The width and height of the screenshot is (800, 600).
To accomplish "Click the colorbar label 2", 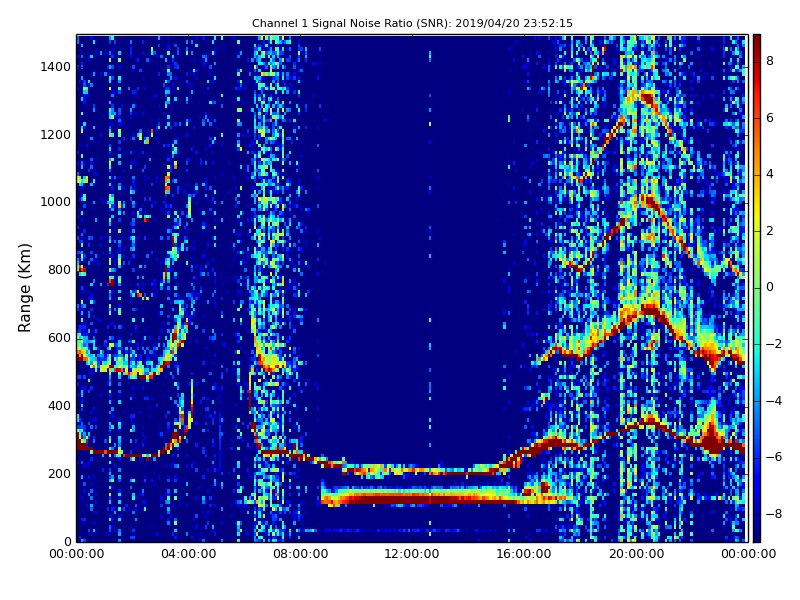I will click(770, 231).
